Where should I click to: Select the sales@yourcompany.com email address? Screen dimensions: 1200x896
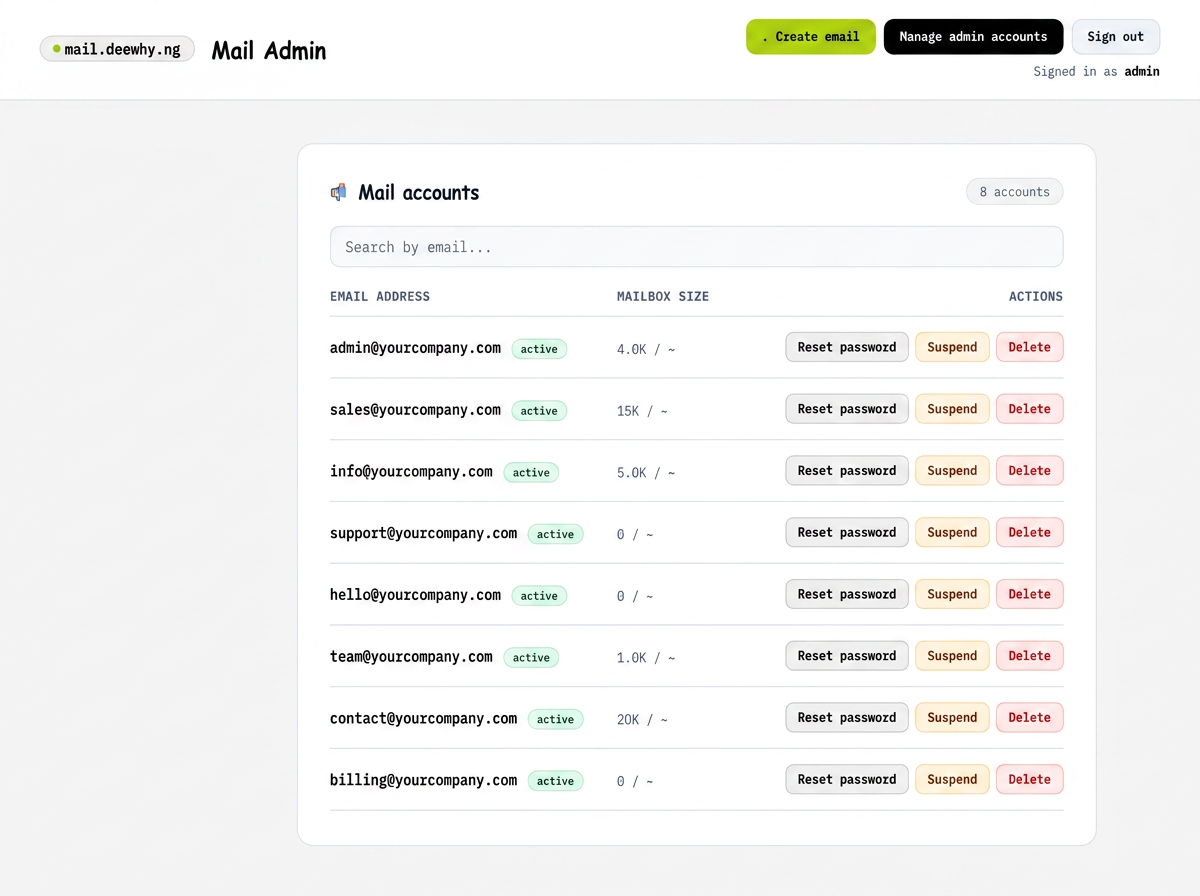[x=415, y=410]
